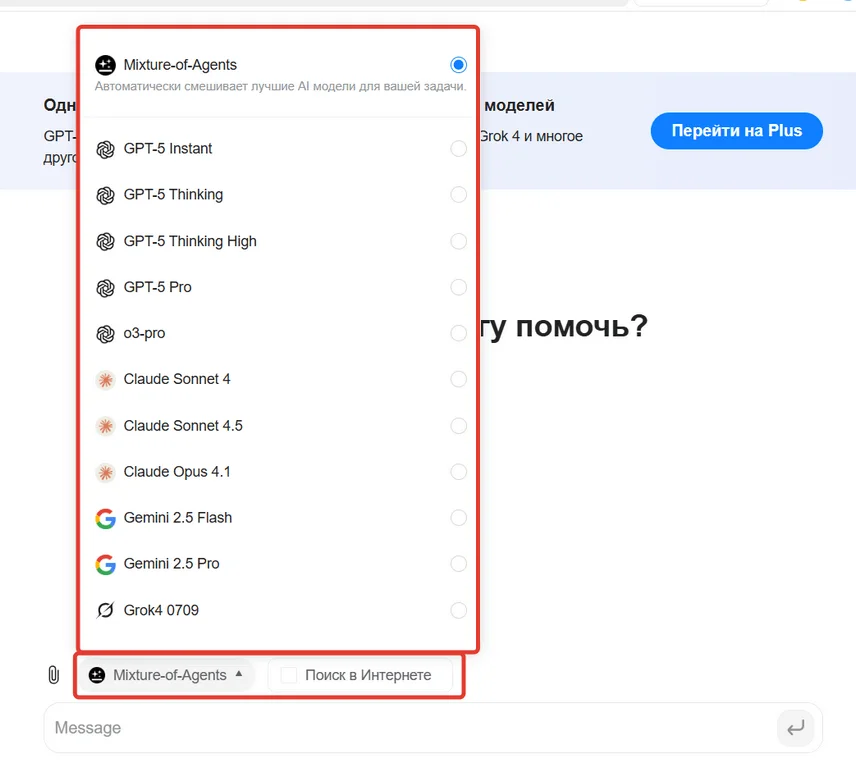Screen dimensions: 856x768
Task: Select the Gemini 2.5 Pro radio button
Action: (x=458, y=564)
